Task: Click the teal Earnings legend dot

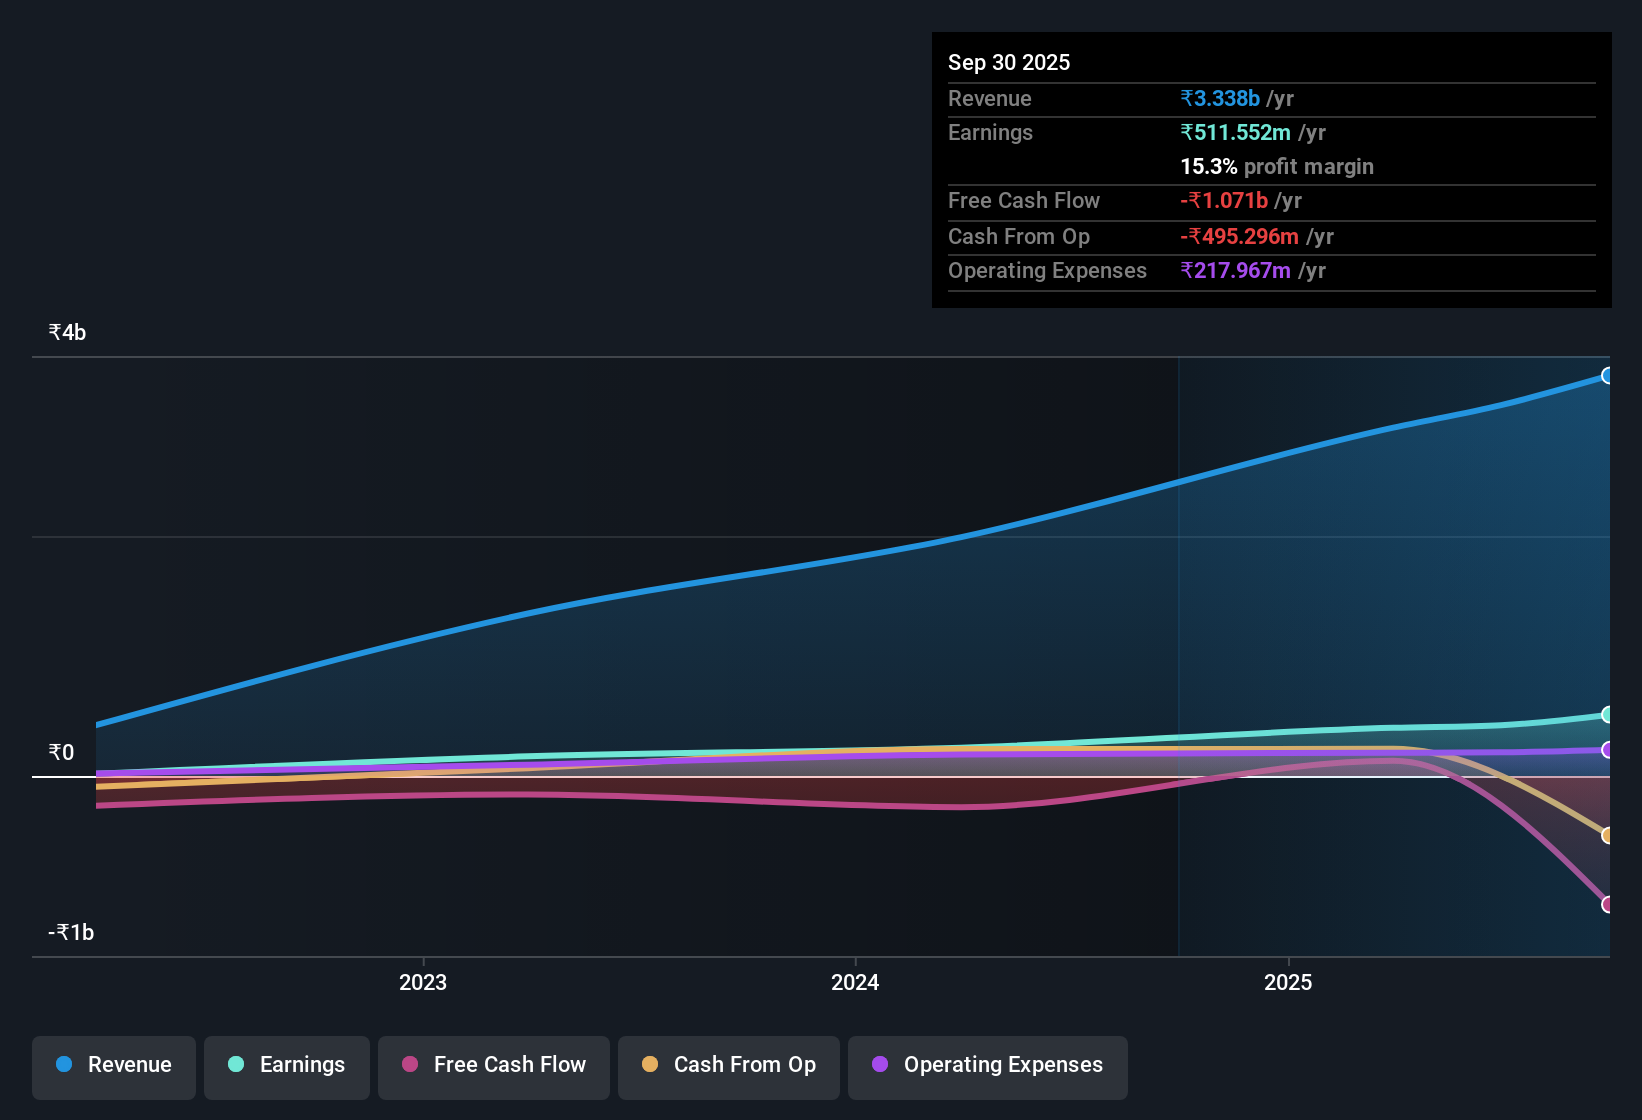Action: 236,1064
